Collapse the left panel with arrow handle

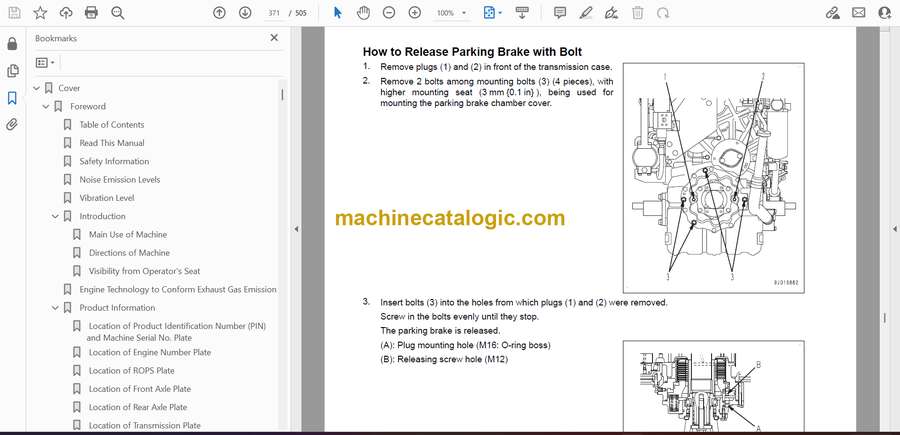296,229
